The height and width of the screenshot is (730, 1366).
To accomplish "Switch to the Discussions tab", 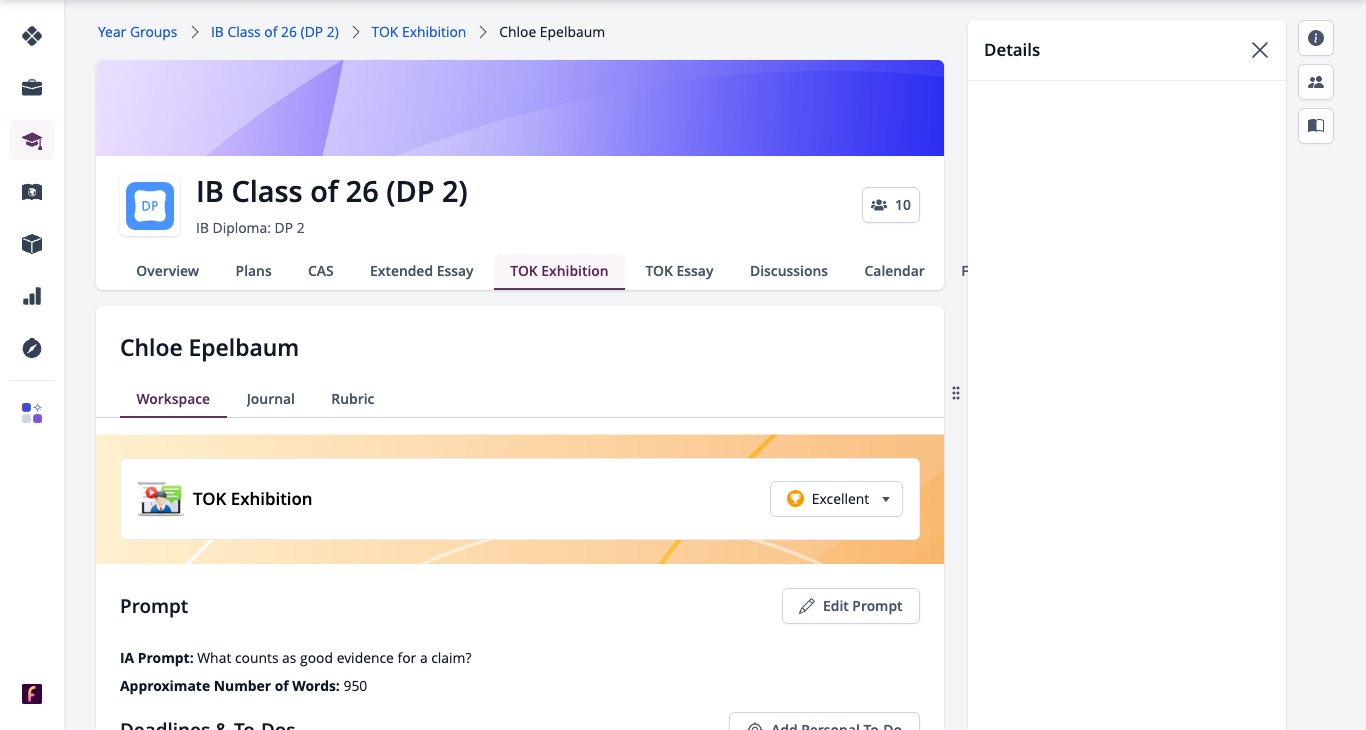I will [789, 271].
